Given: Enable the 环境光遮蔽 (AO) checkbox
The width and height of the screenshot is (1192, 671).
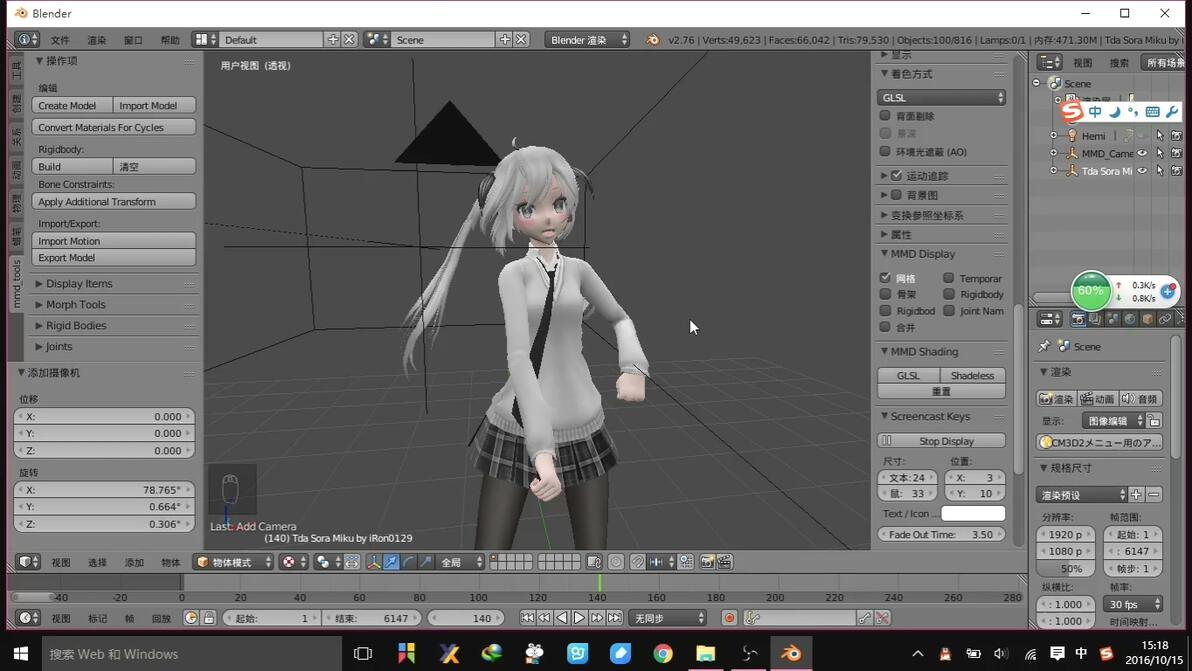Looking at the screenshot, I should [885, 151].
